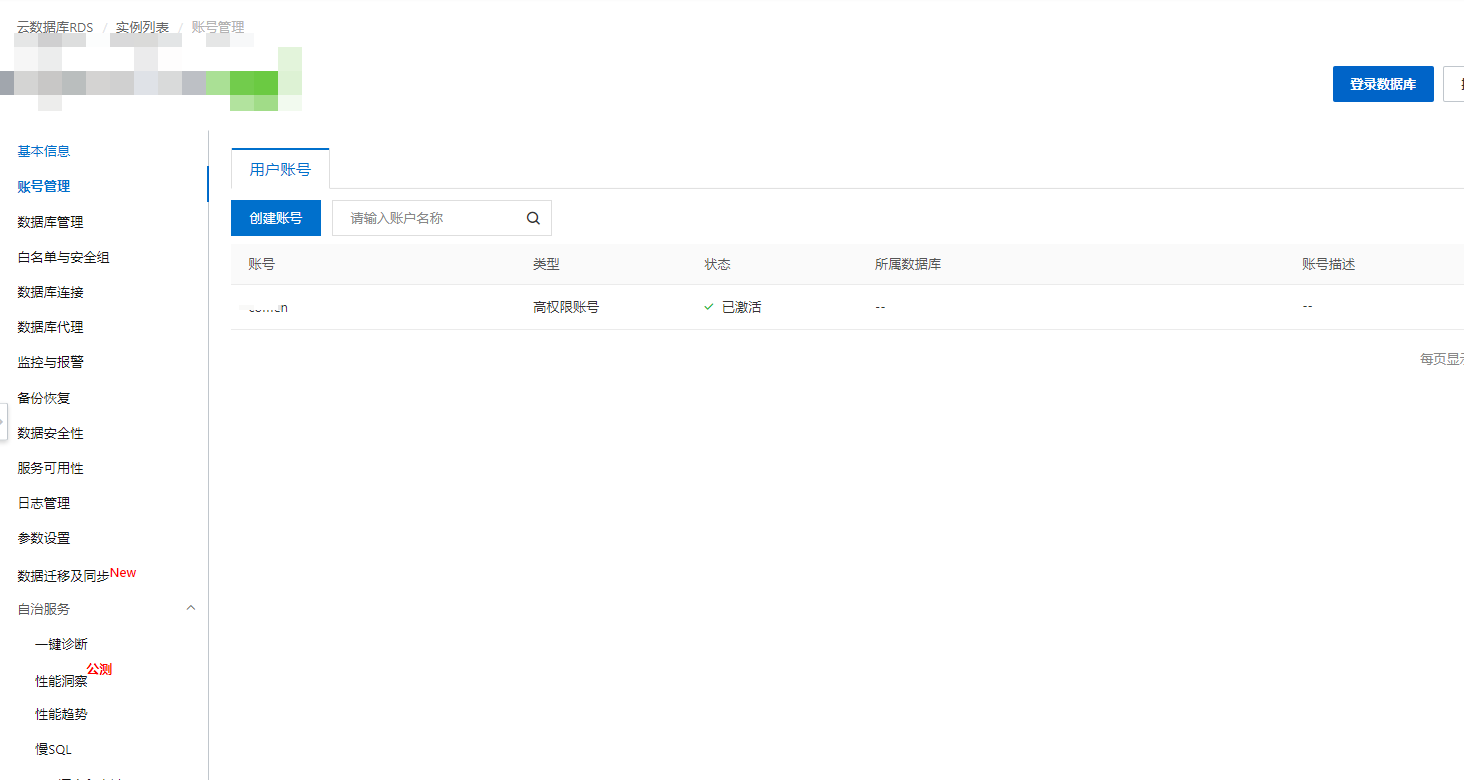The height and width of the screenshot is (780, 1464).
Task: Navigate to 数据库连接
Action: [50, 292]
